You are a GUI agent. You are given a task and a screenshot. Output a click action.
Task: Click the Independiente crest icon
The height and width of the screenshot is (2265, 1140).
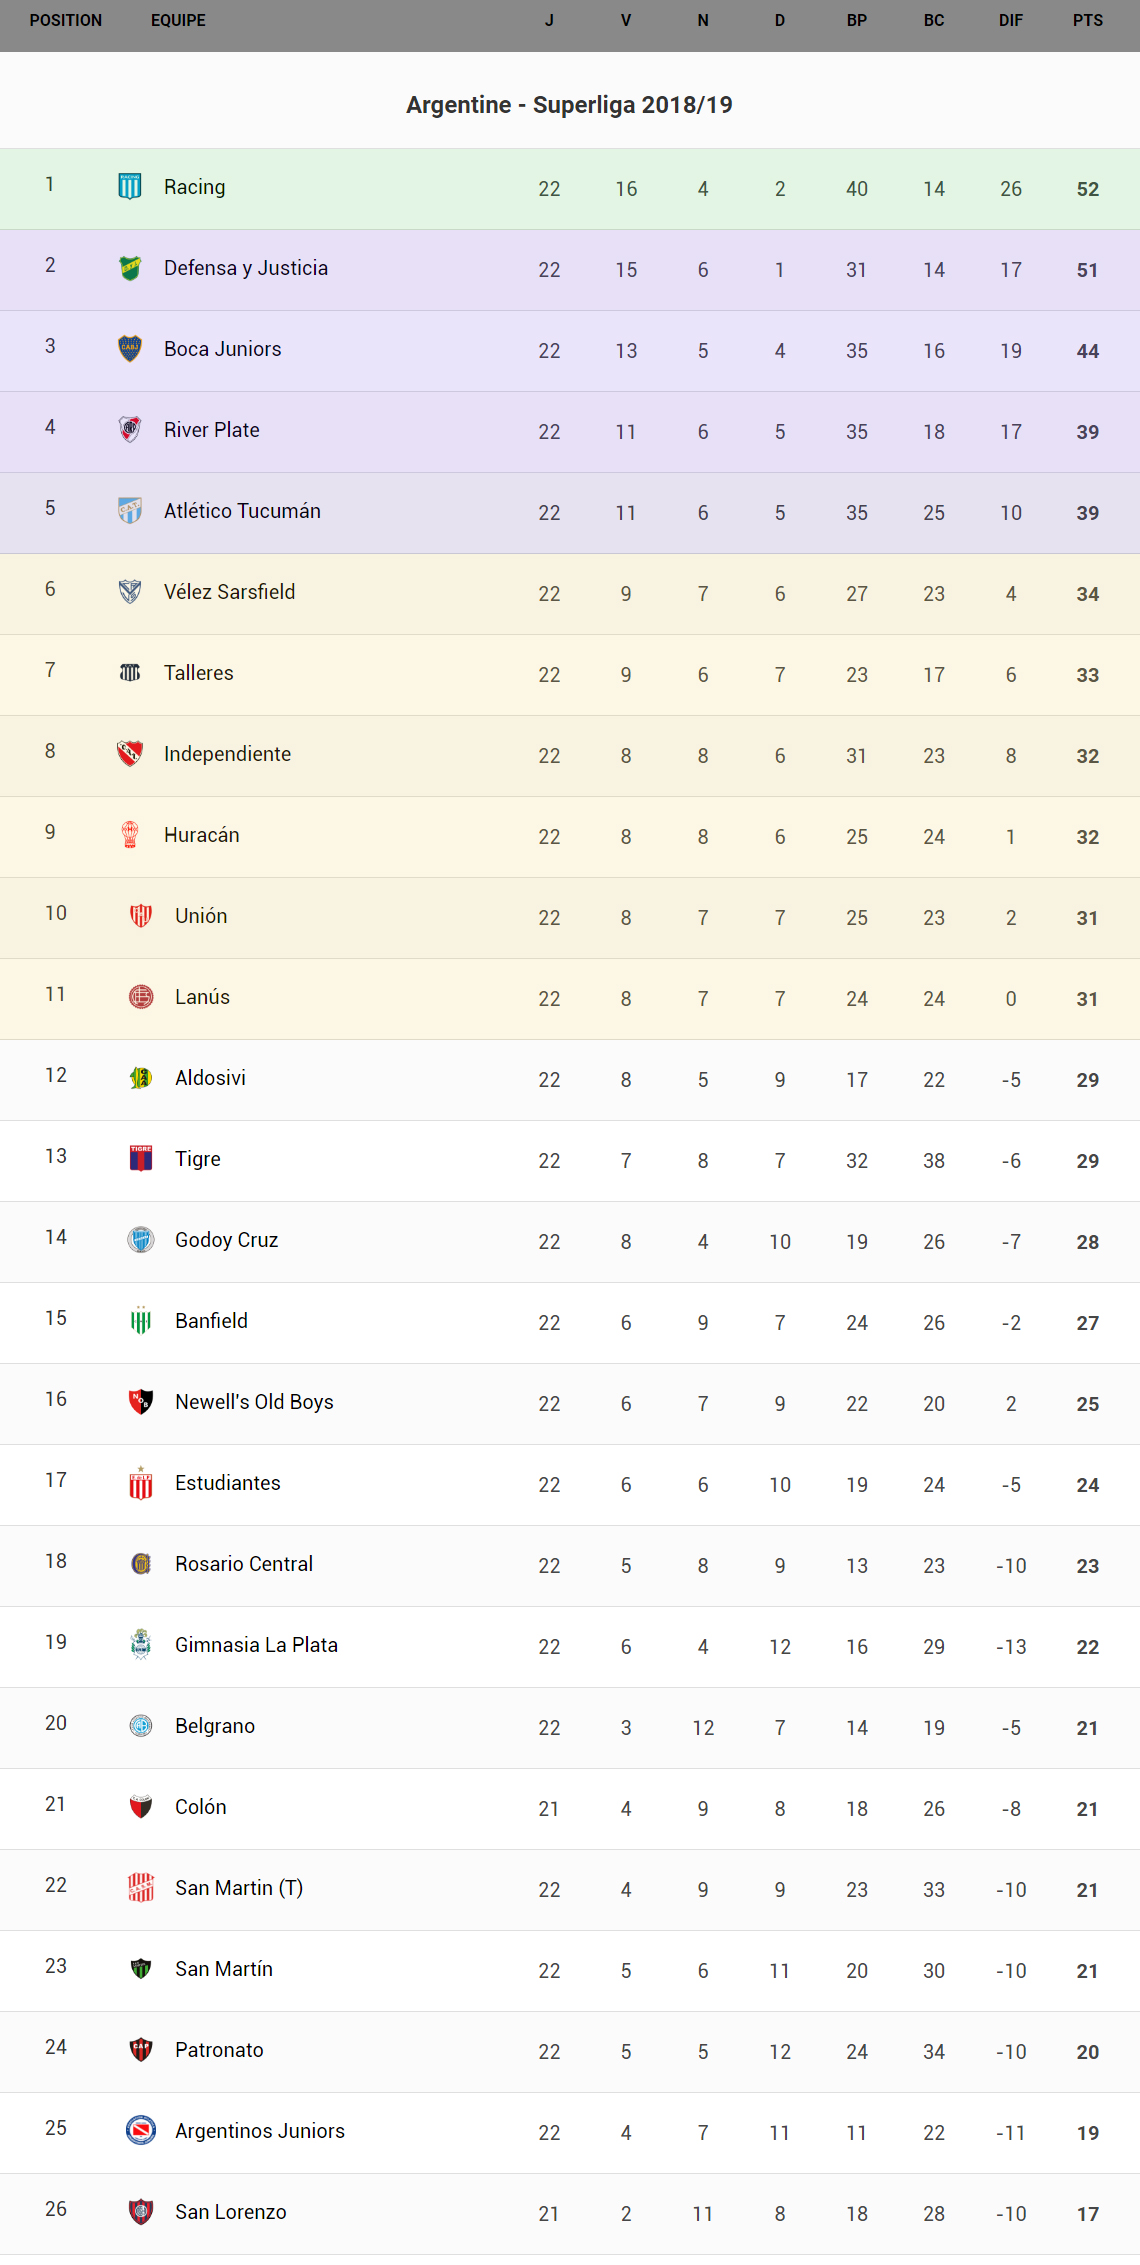coord(130,753)
